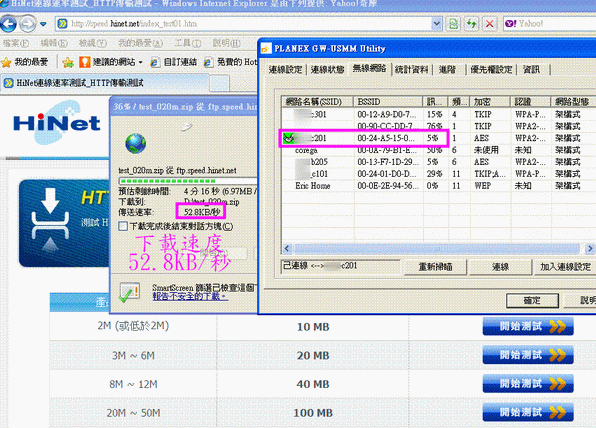Click 開始測試 button for the 10 MB row
Image resolution: width=596 pixels, height=428 pixels.
pyautogui.click(x=528, y=327)
